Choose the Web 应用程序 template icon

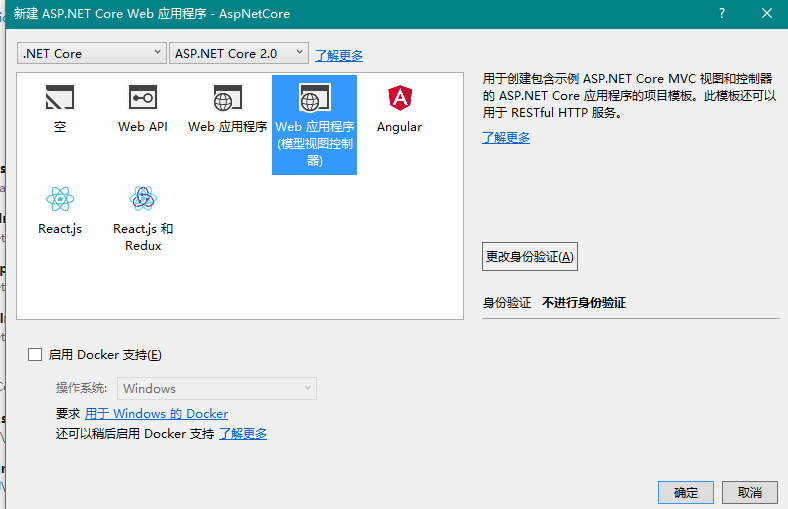coord(227,97)
